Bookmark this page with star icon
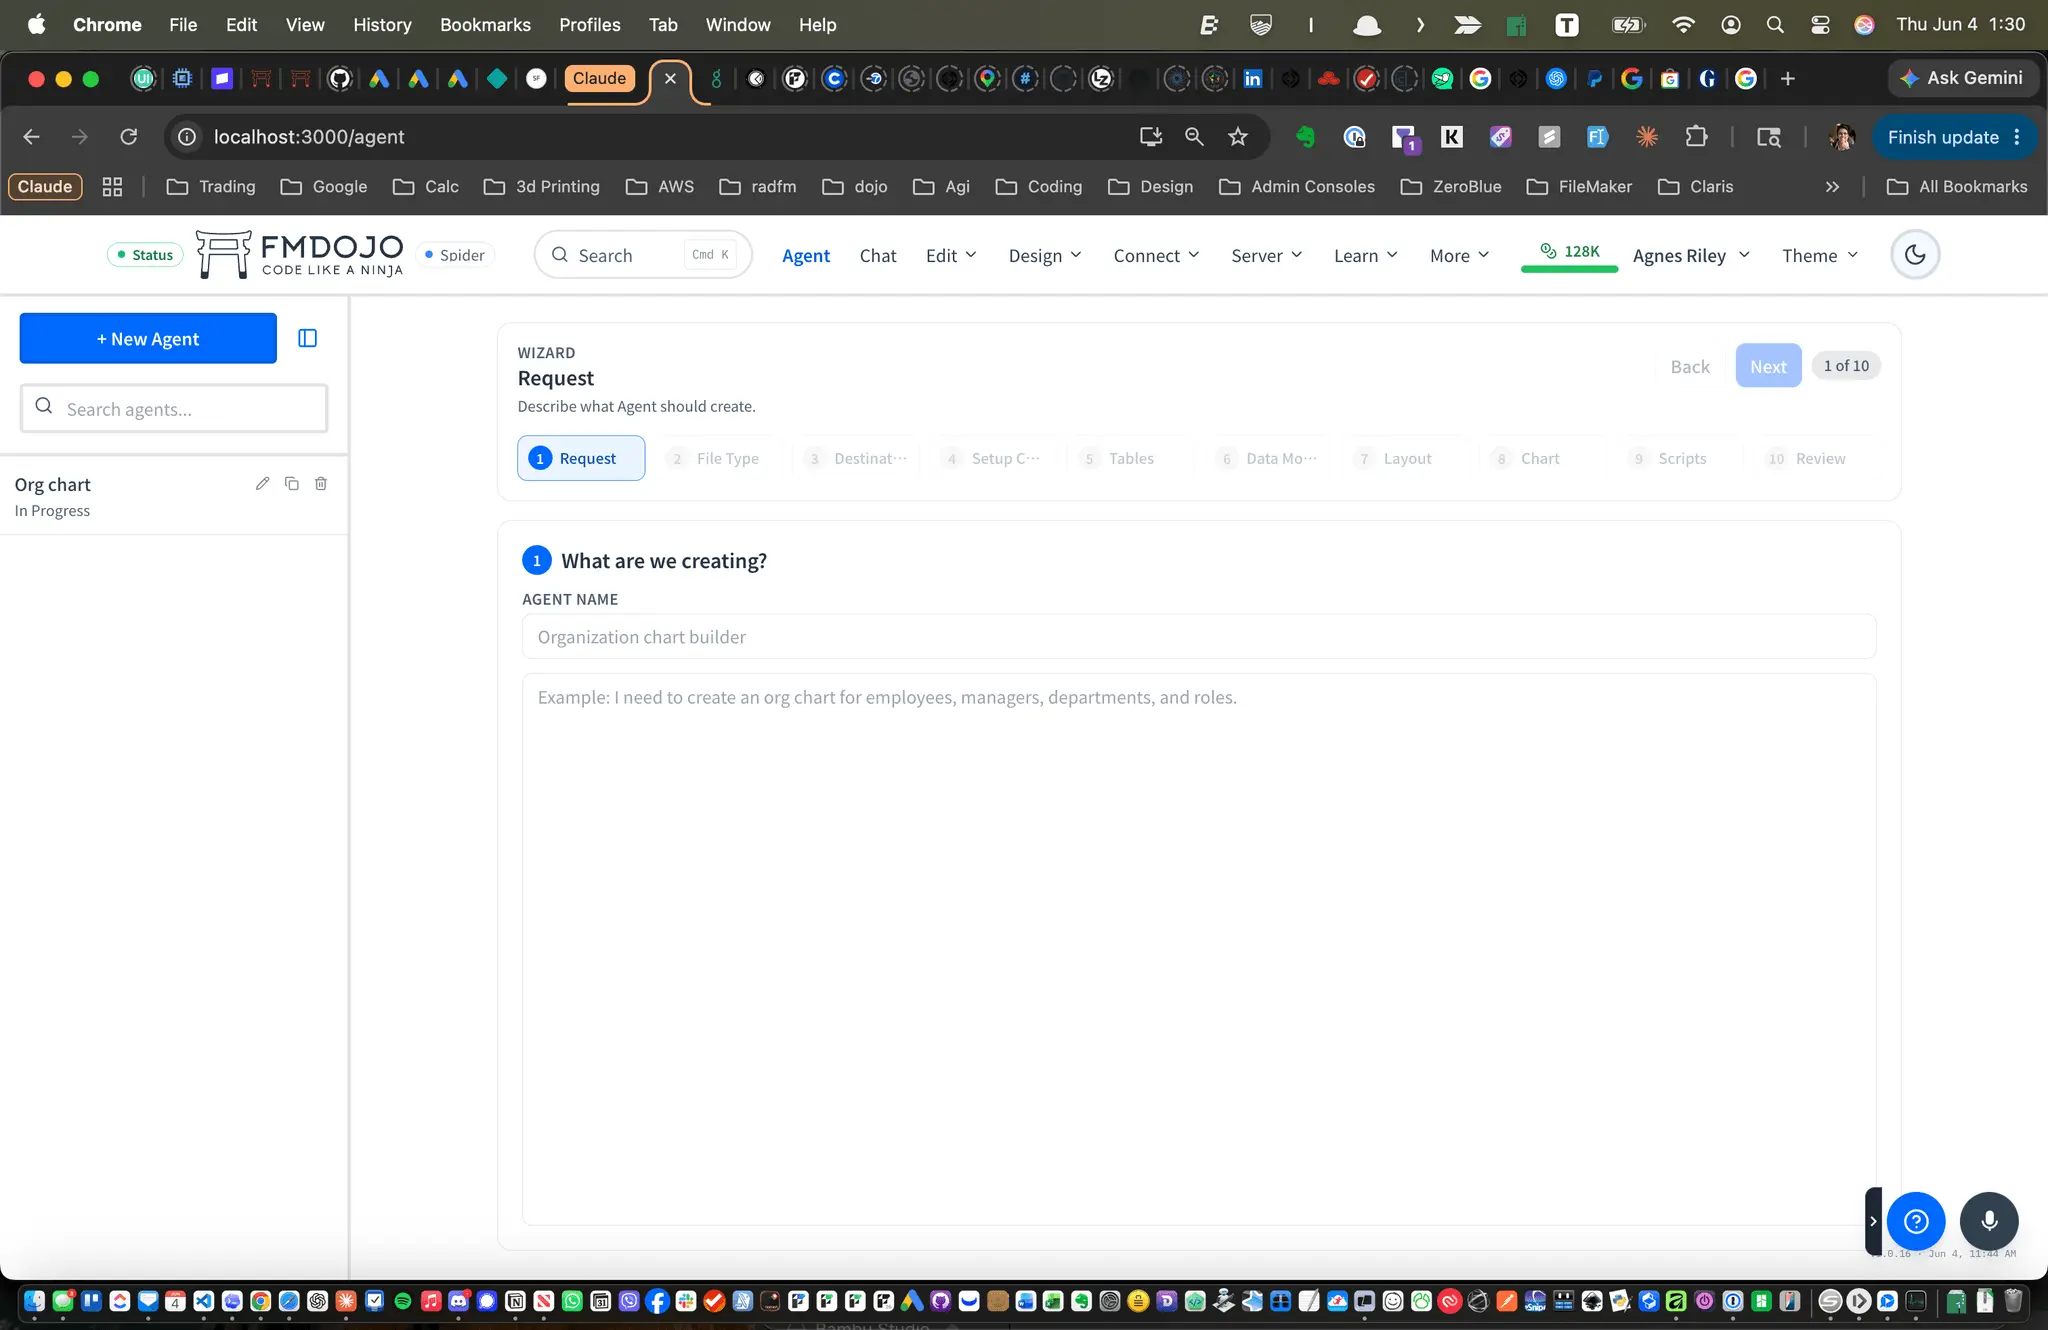2048x1330 pixels. pos(1238,137)
